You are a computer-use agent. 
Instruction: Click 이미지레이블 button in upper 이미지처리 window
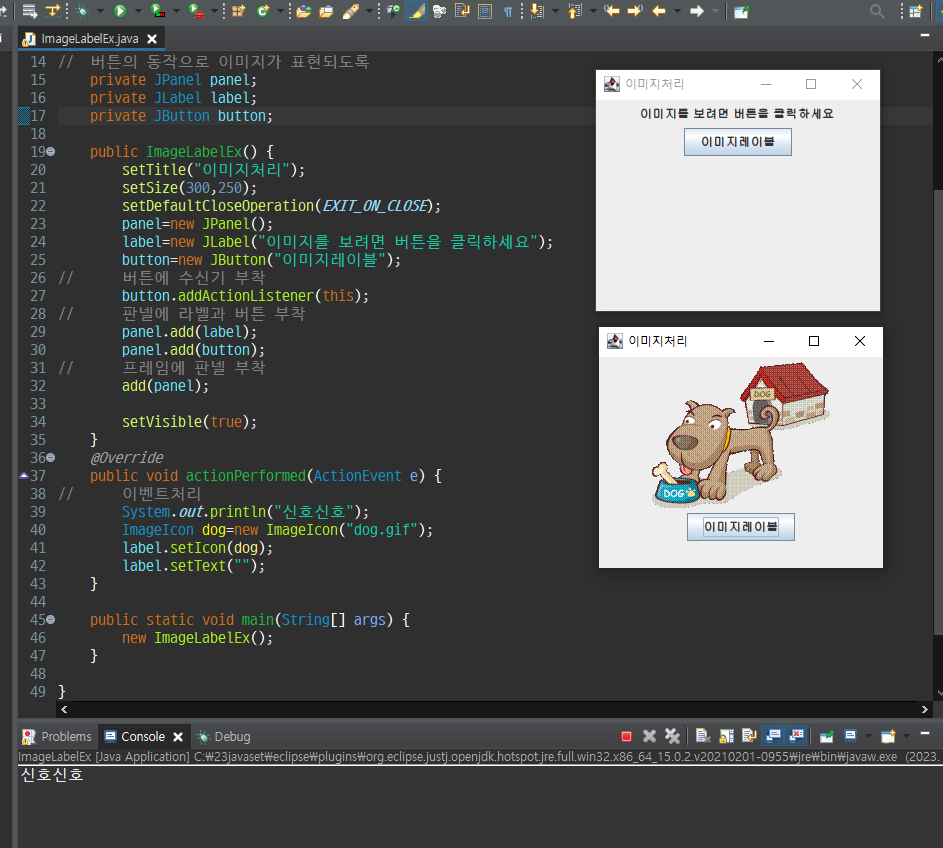point(737,143)
